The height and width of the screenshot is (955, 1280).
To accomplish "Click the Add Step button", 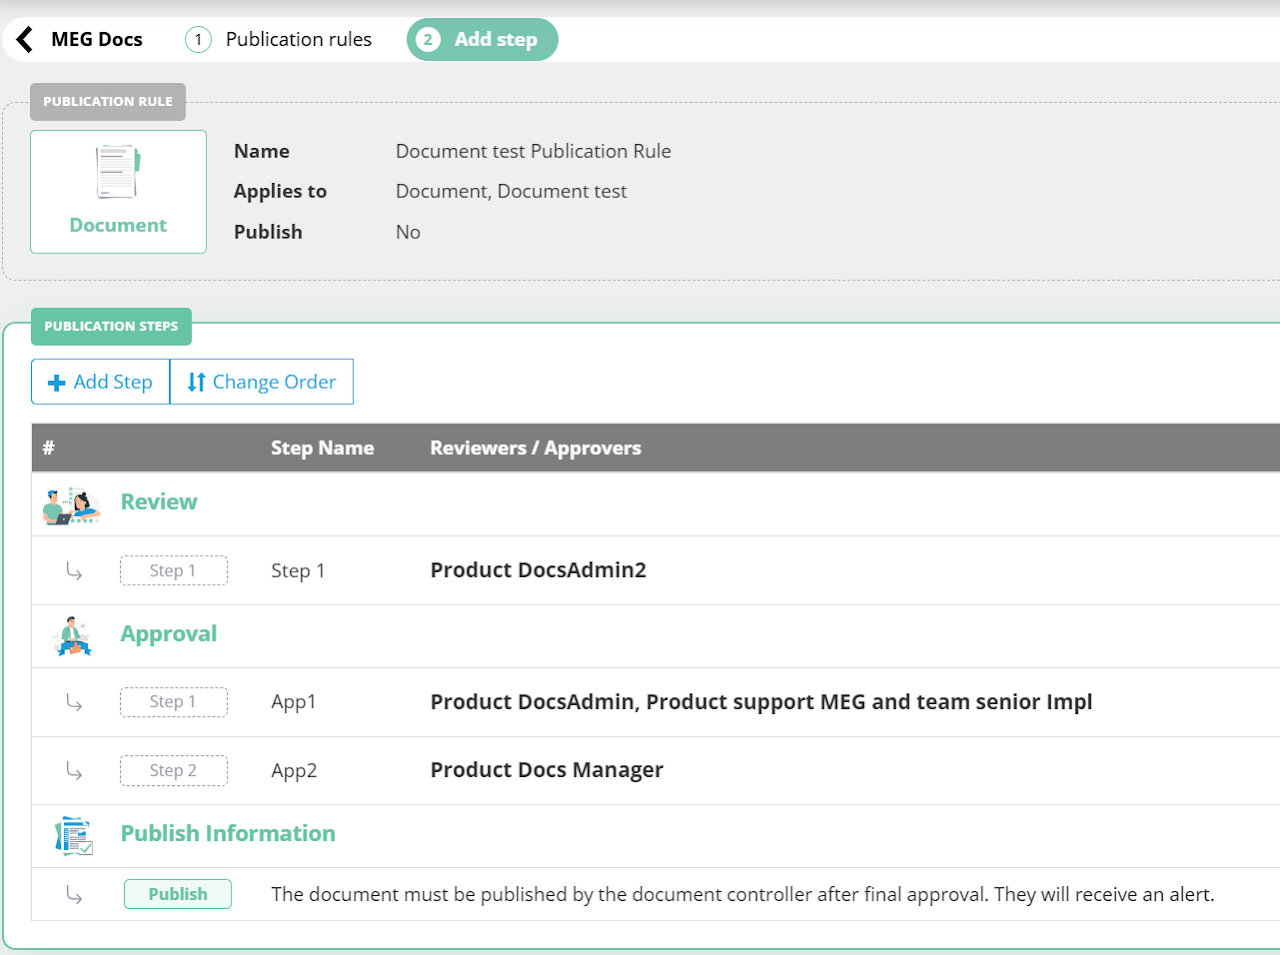I will 101,382.
